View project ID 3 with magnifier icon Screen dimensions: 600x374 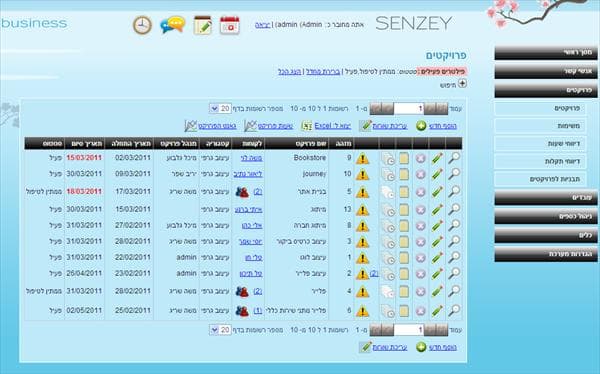(454, 241)
